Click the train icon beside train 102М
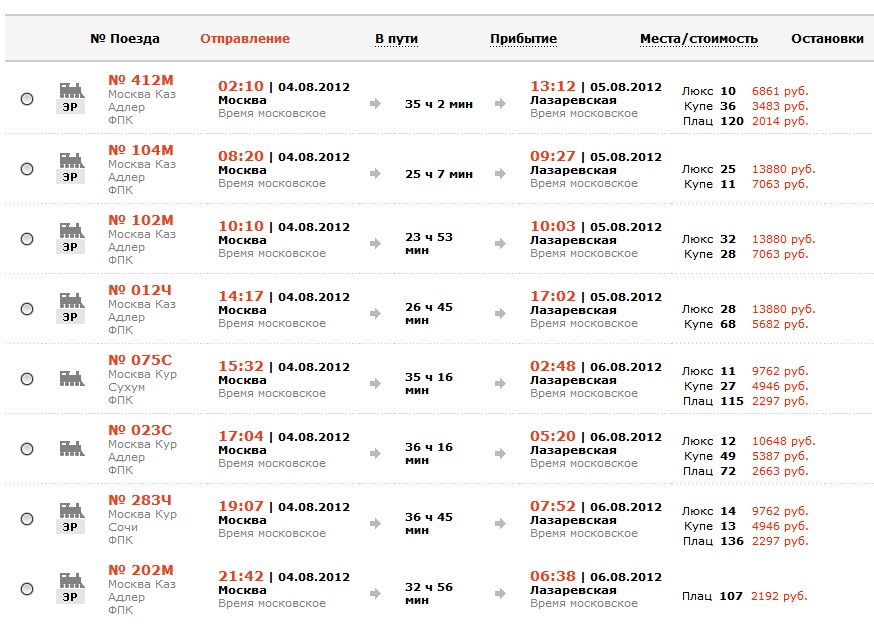This screenshot has width=874, height=627. click(70, 230)
